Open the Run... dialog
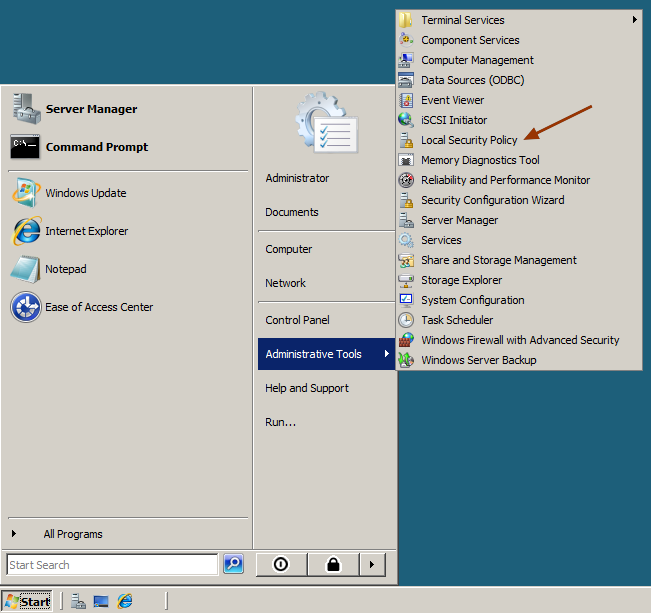 280,422
